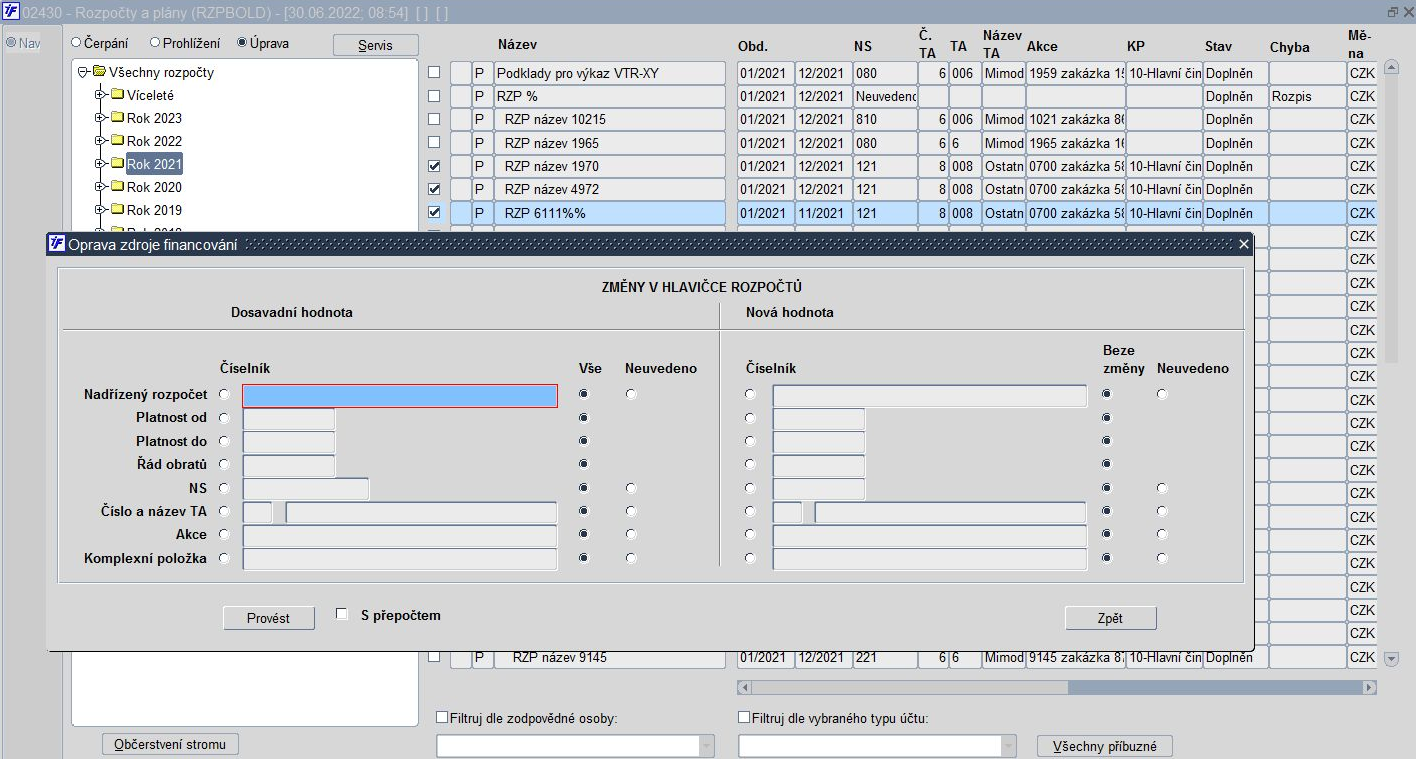1416x759 pixels.
Task: Click the Provést button
Action: [268, 618]
